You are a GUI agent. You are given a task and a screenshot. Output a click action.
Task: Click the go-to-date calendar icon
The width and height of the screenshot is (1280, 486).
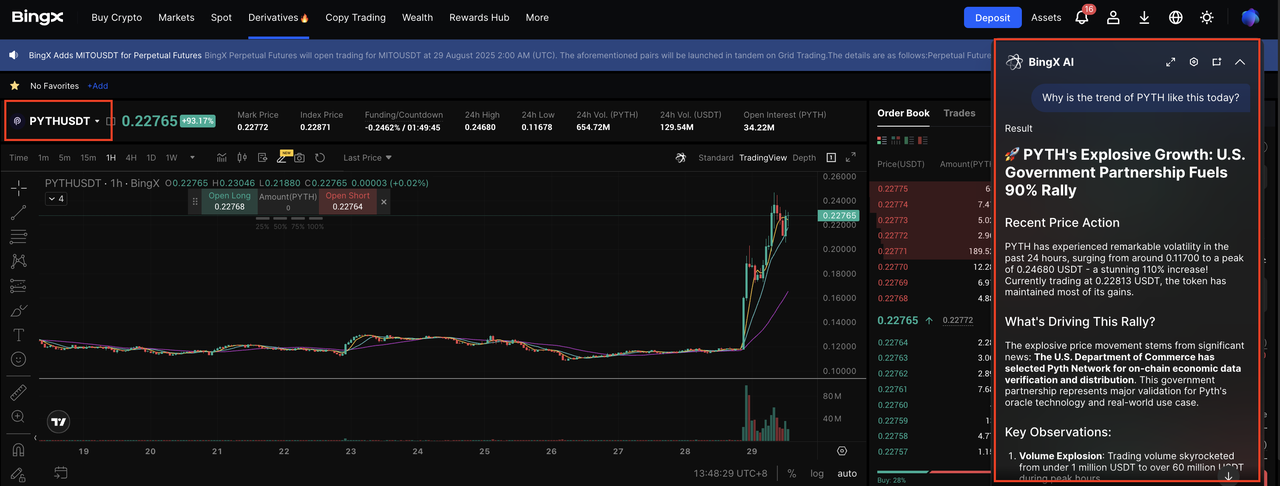point(60,473)
